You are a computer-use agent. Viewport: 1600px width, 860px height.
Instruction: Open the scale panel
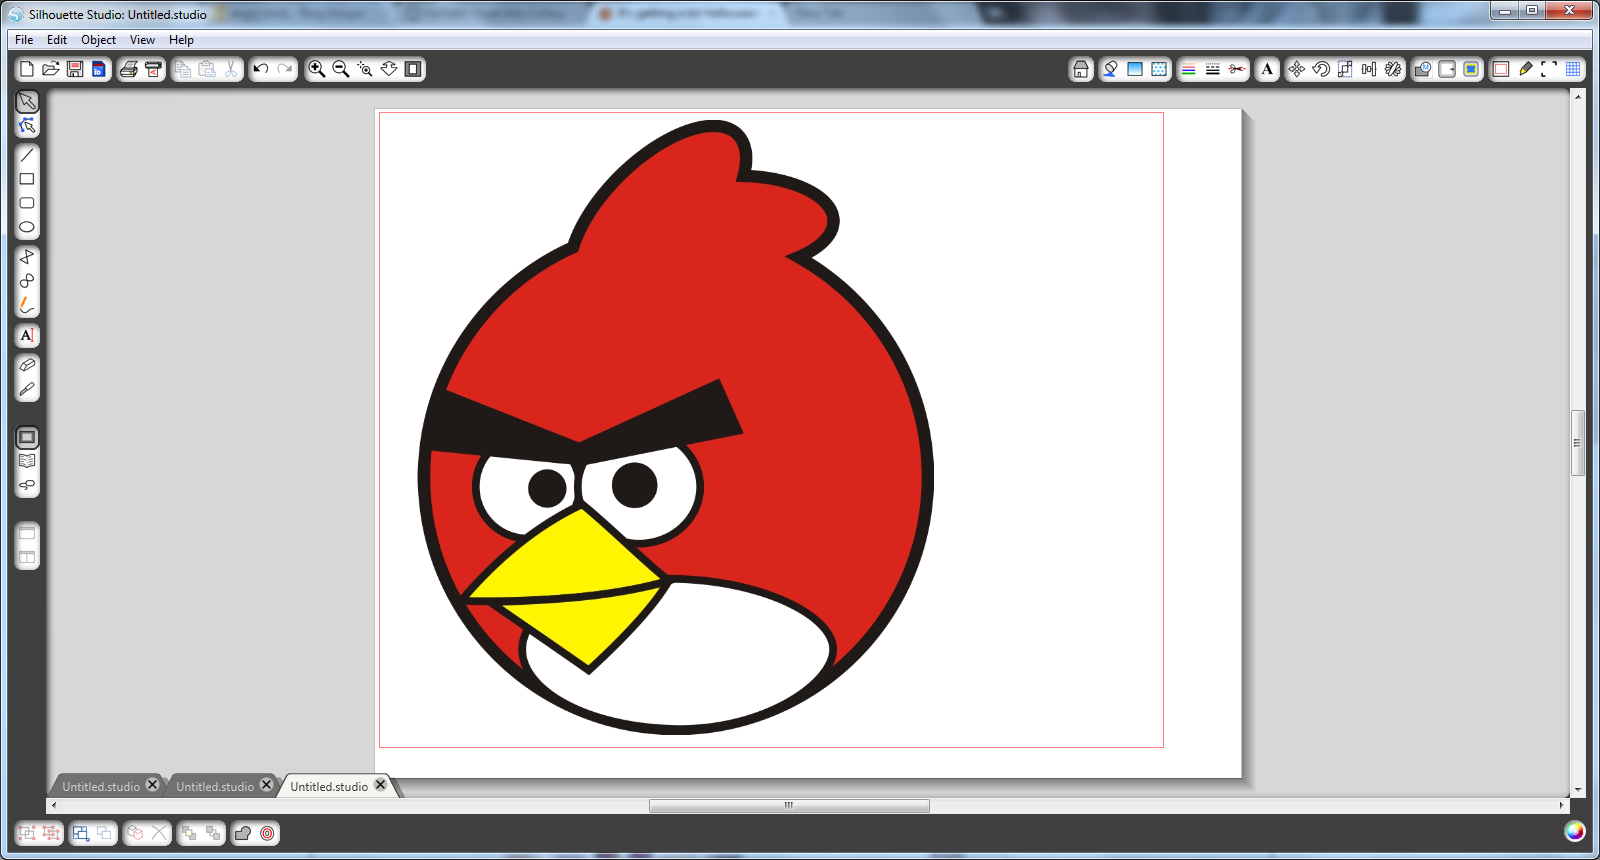tap(1345, 69)
